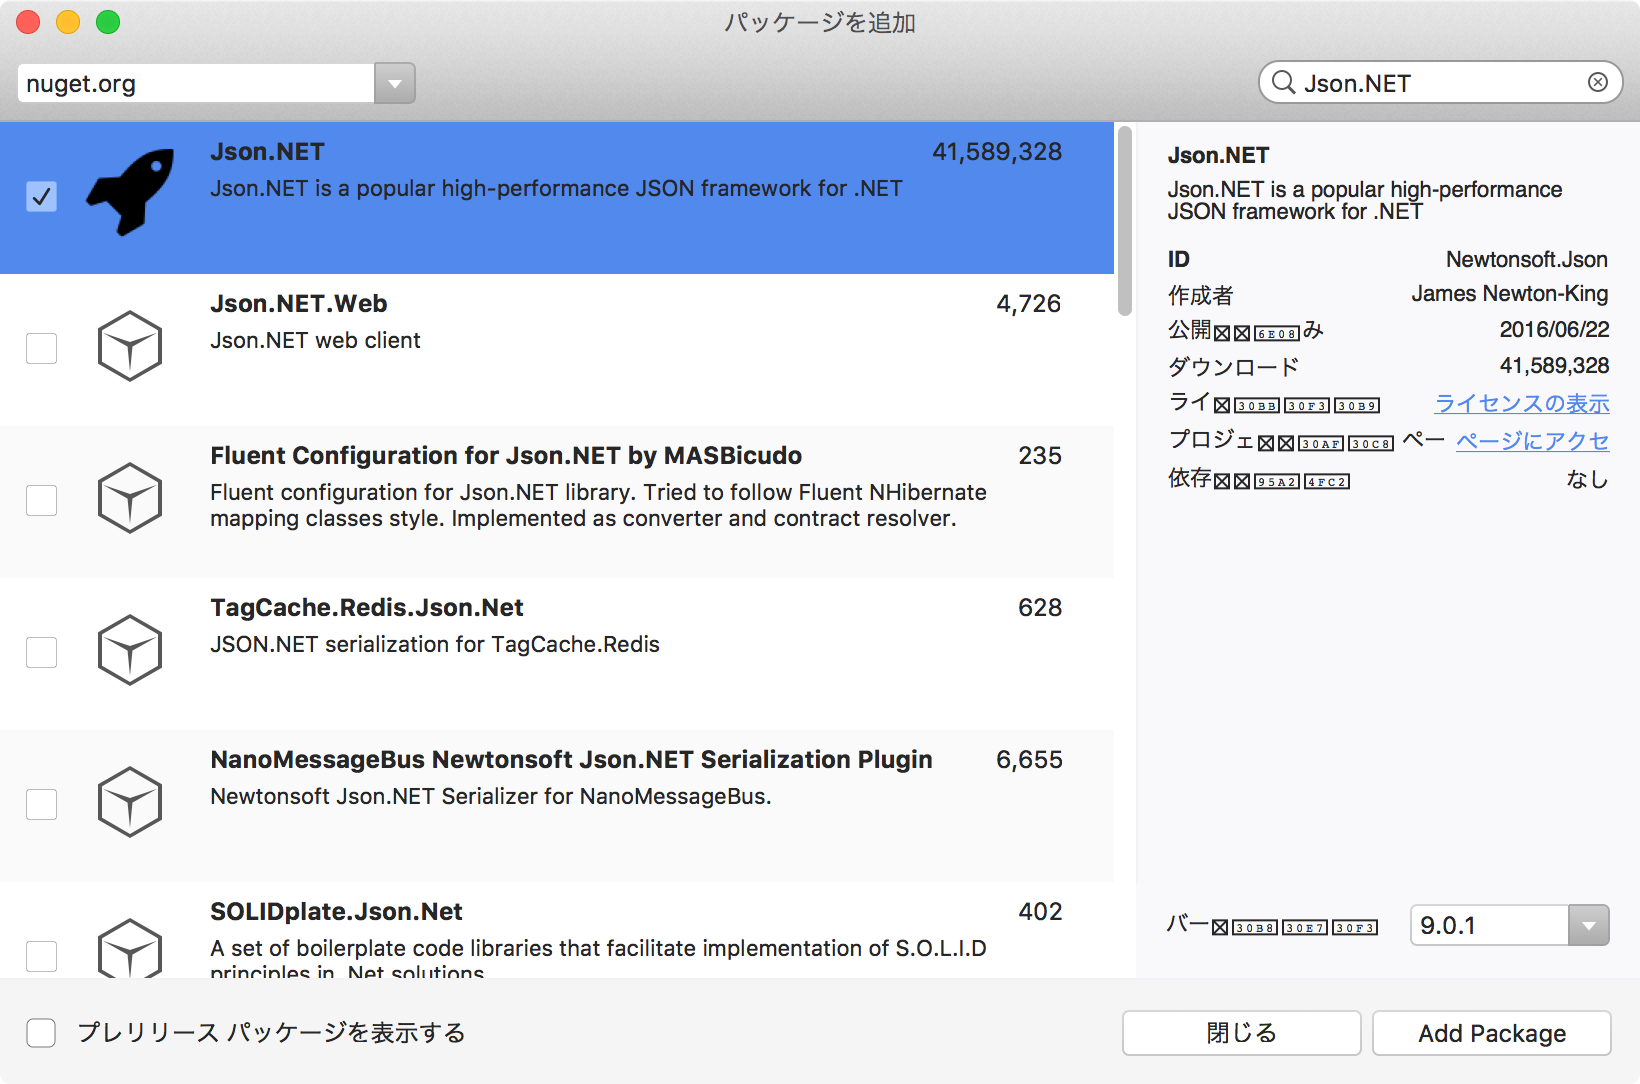
Task: Click the Fluent Configuration package cube icon
Action: click(x=130, y=498)
